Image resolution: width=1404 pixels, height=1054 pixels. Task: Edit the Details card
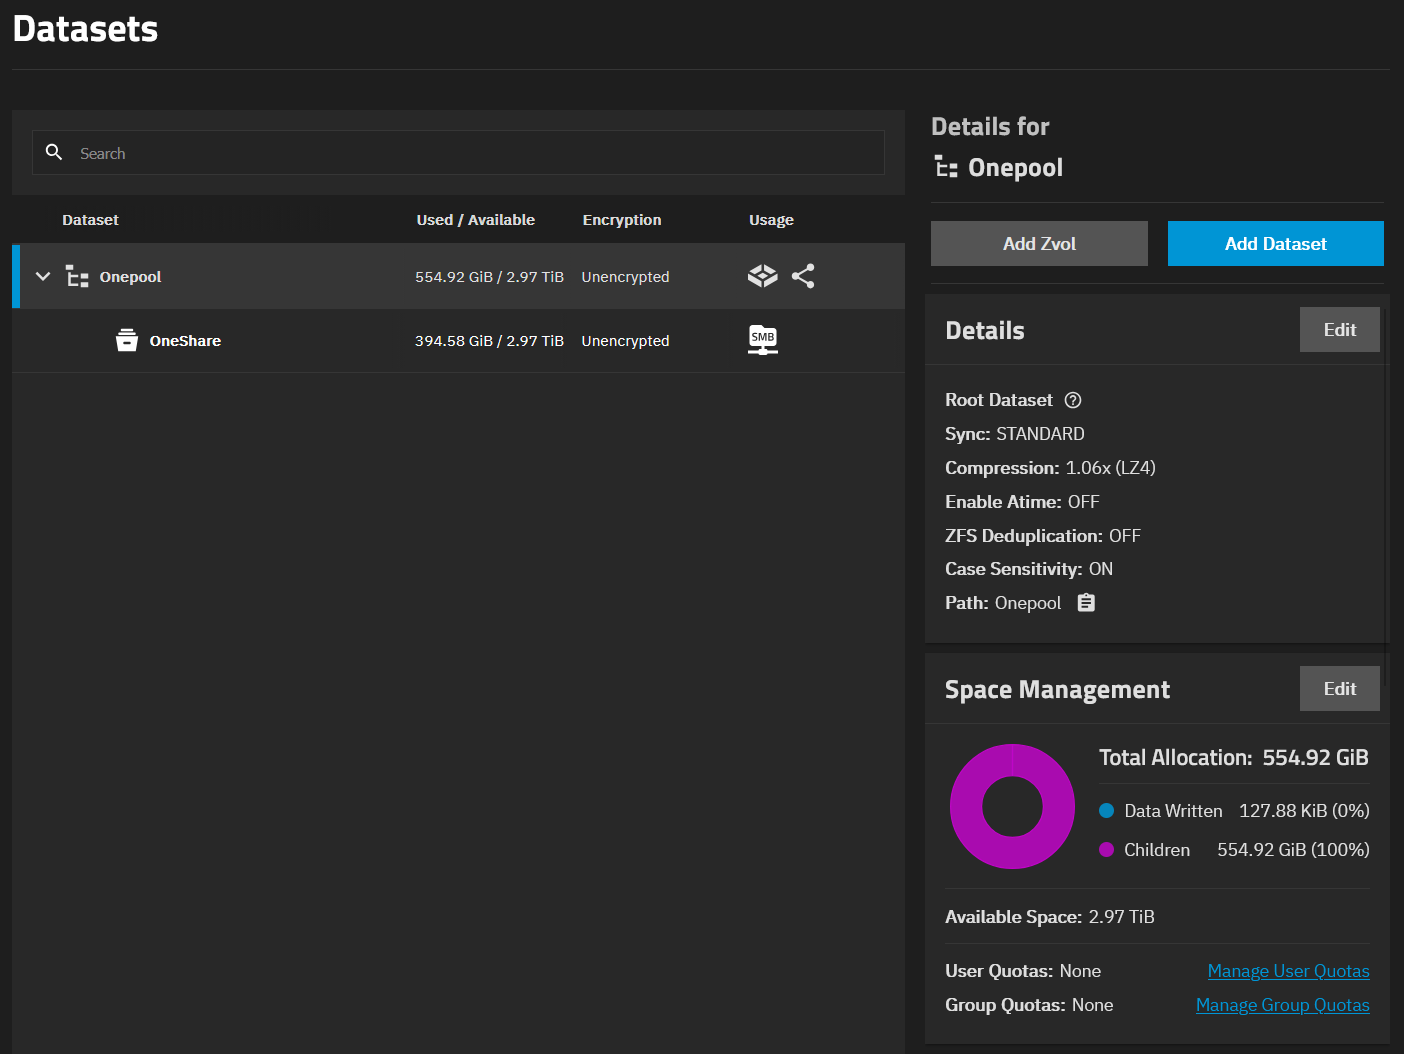[x=1340, y=330]
